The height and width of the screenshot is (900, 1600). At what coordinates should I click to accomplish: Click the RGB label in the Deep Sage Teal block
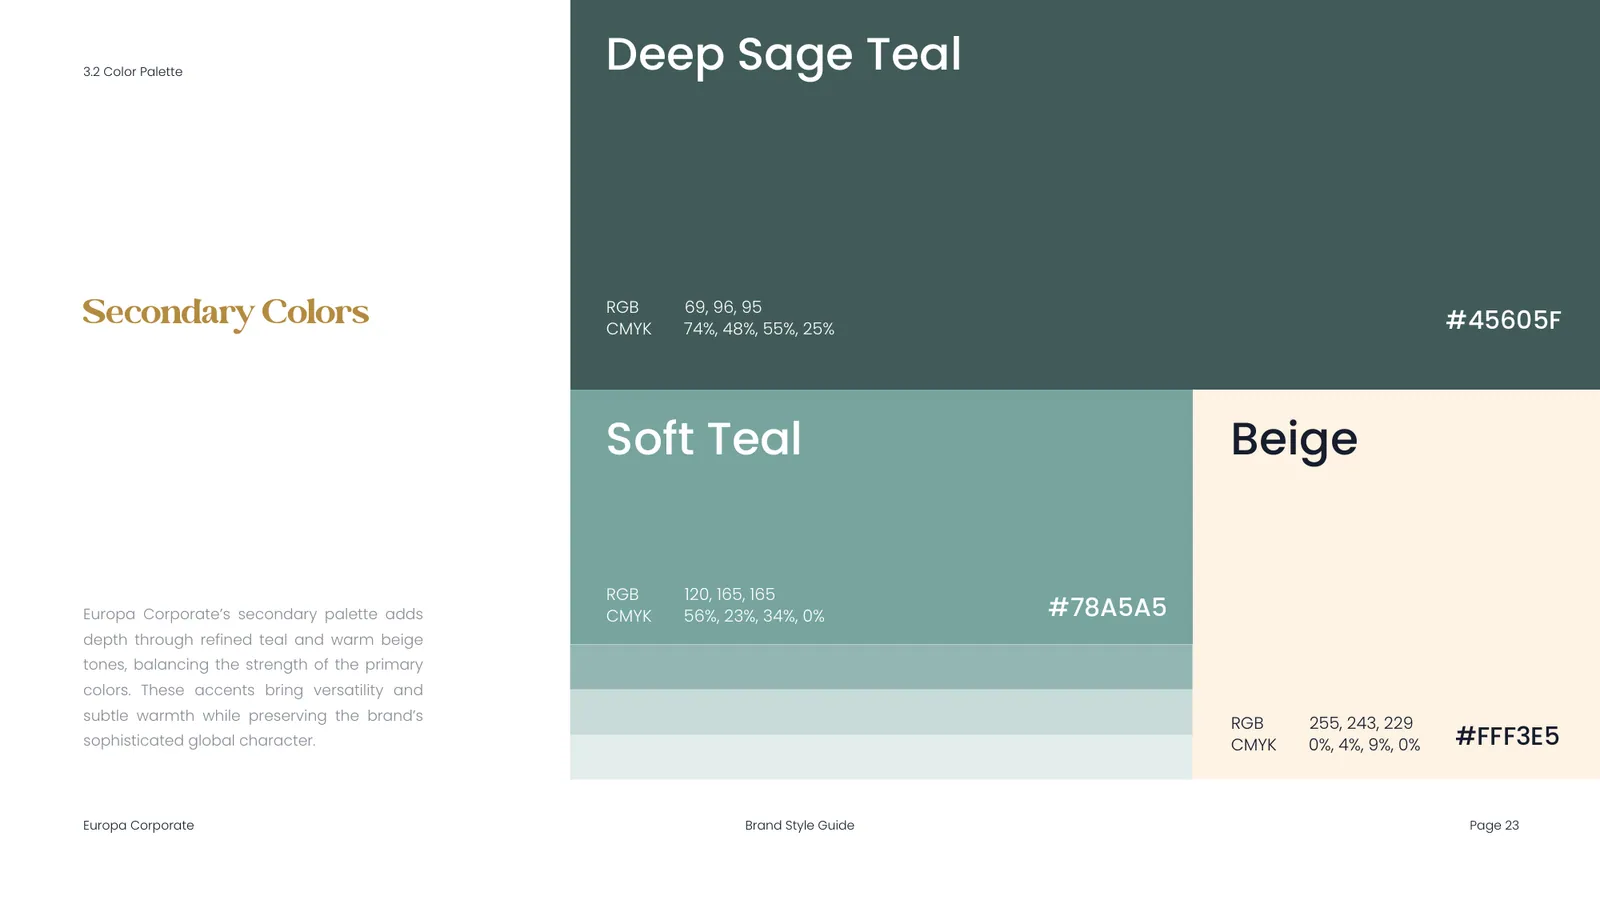click(x=622, y=307)
